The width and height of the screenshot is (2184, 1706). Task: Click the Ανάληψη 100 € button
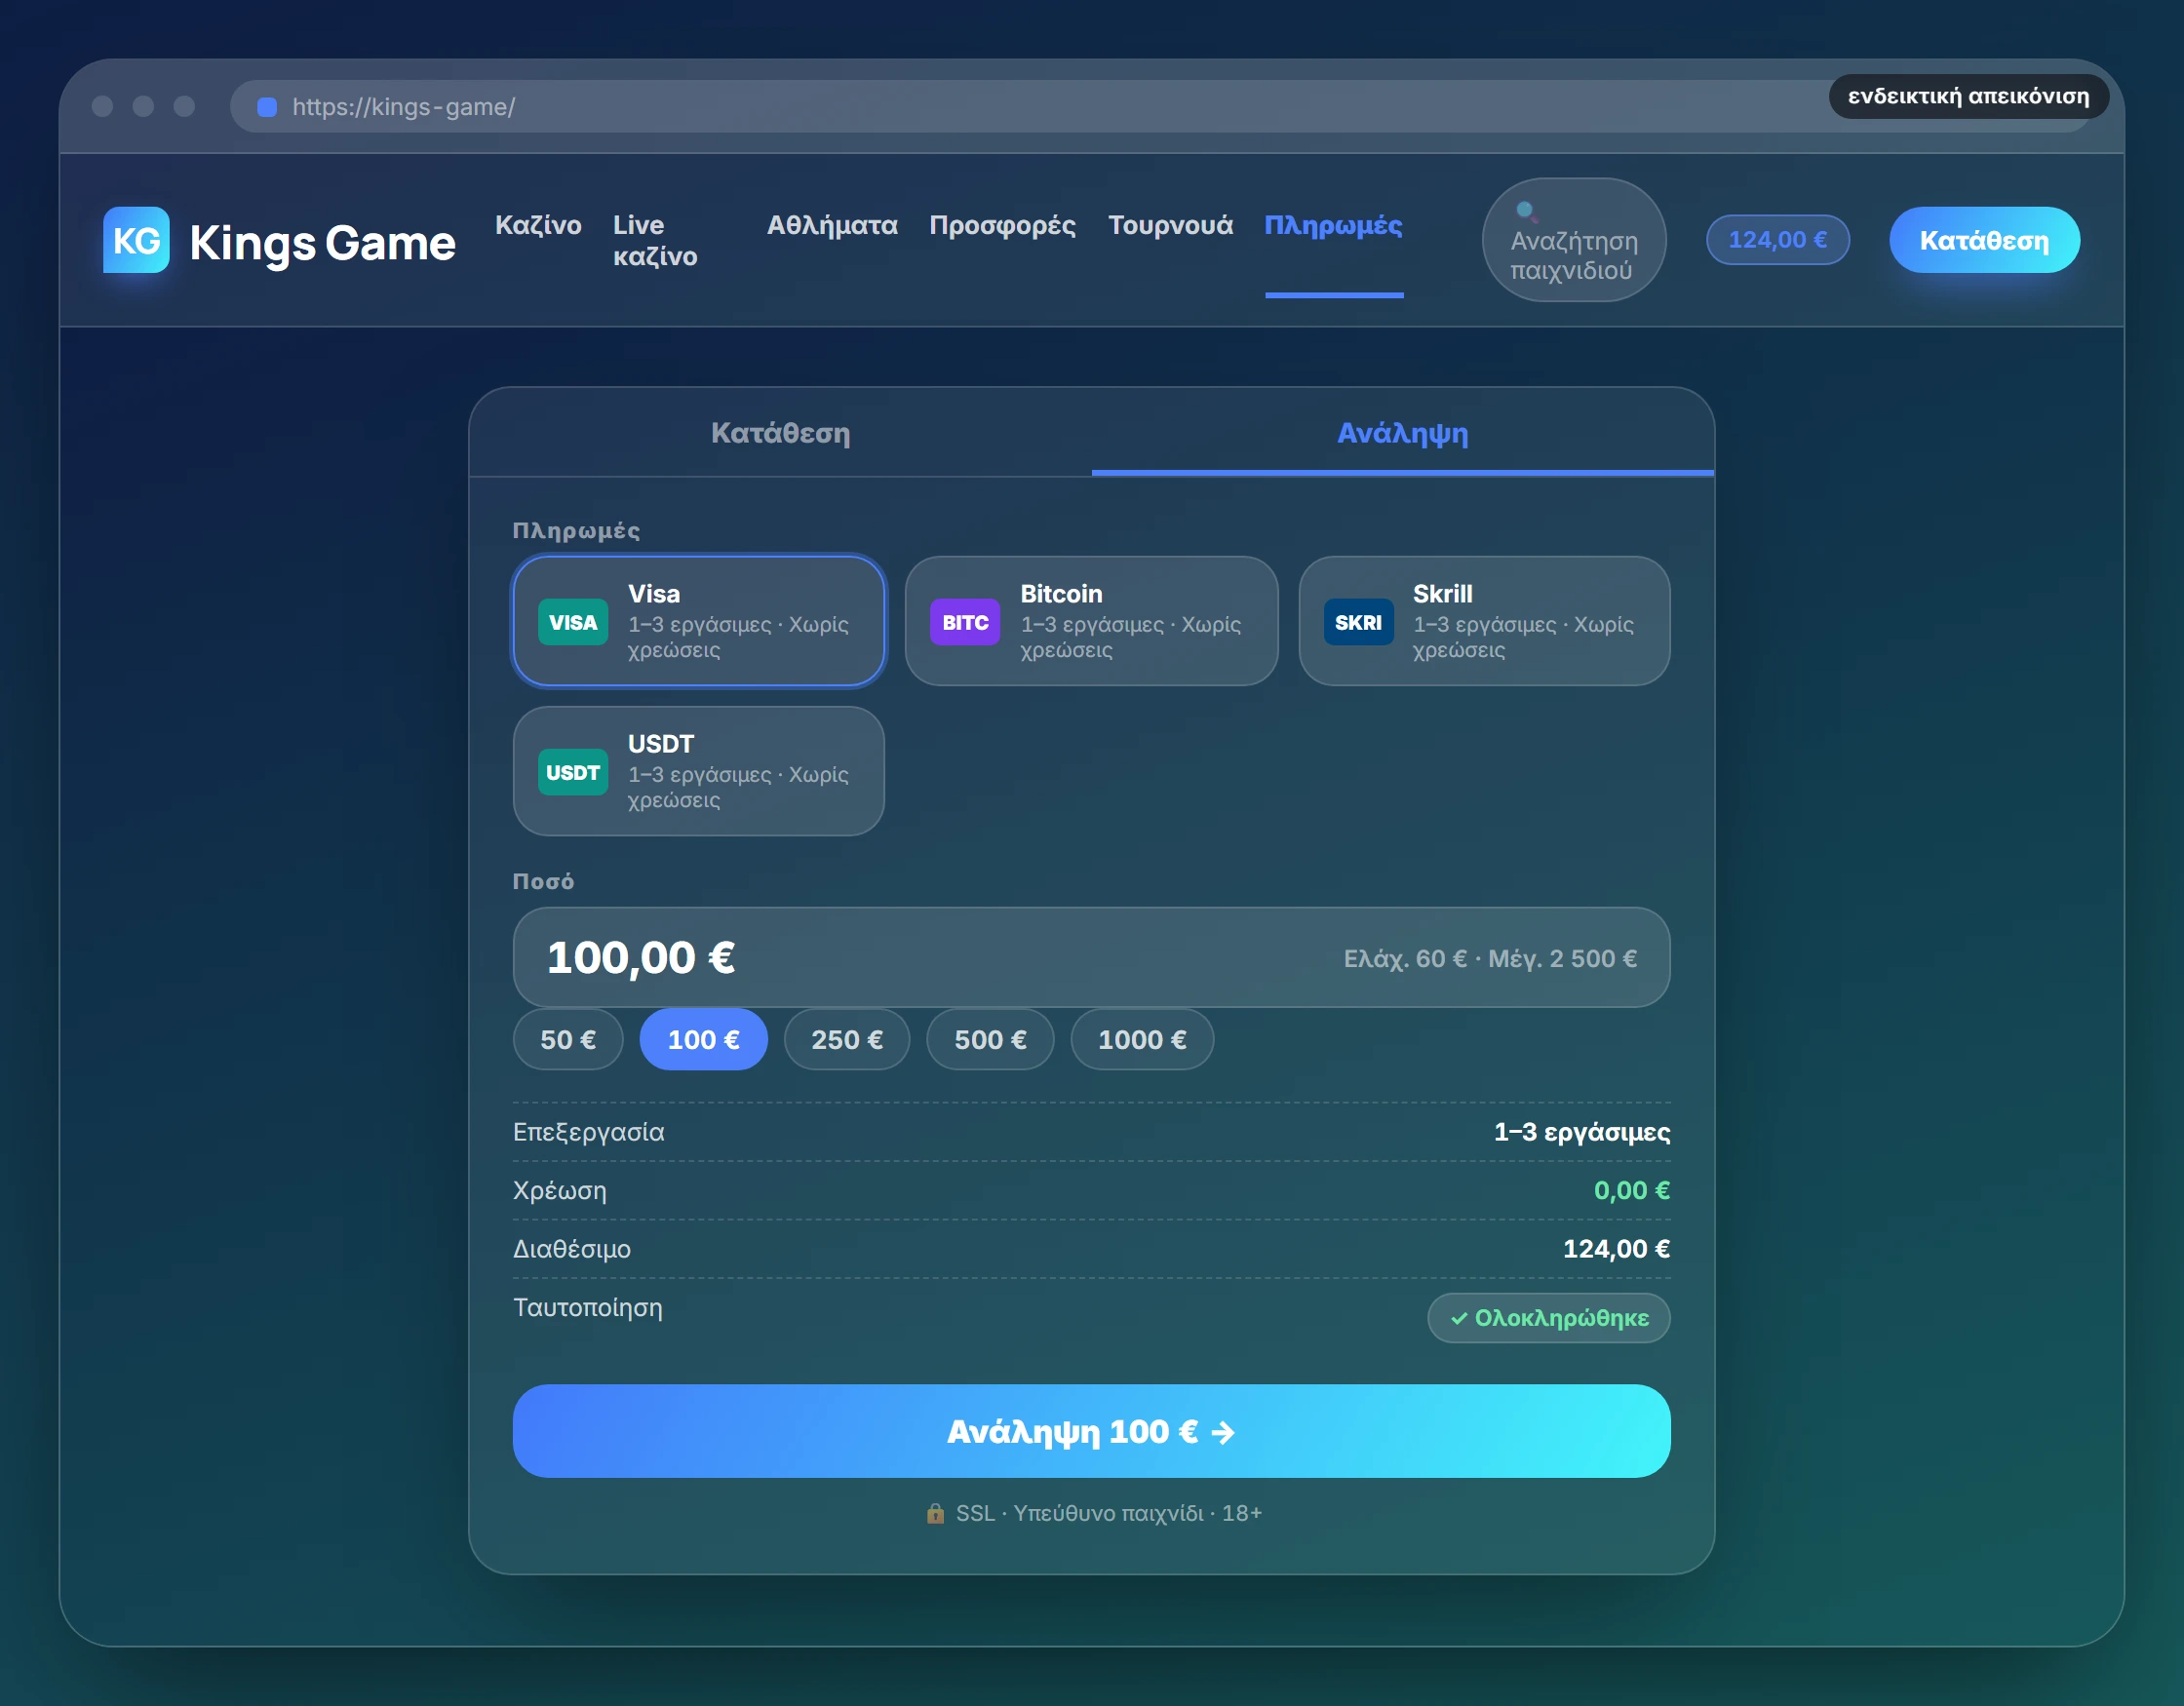[1091, 1431]
